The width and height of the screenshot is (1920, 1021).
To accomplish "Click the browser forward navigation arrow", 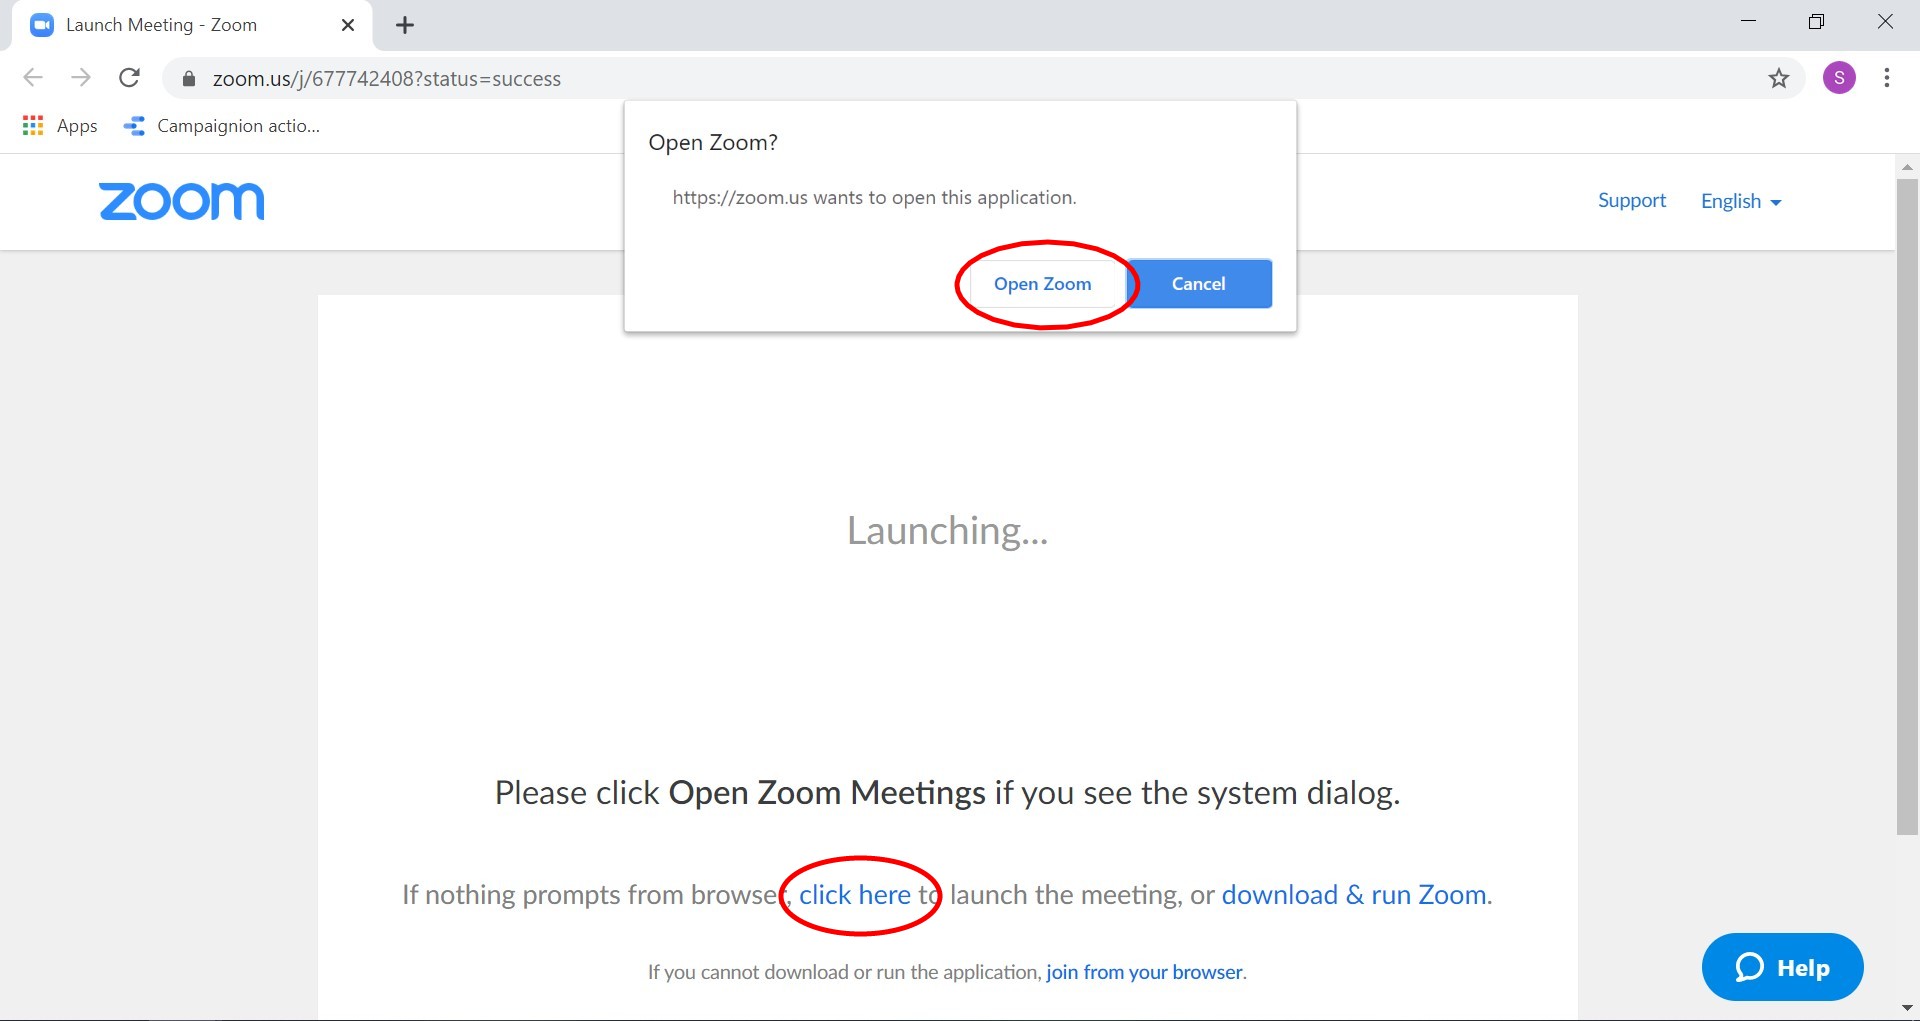I will 81,78.
